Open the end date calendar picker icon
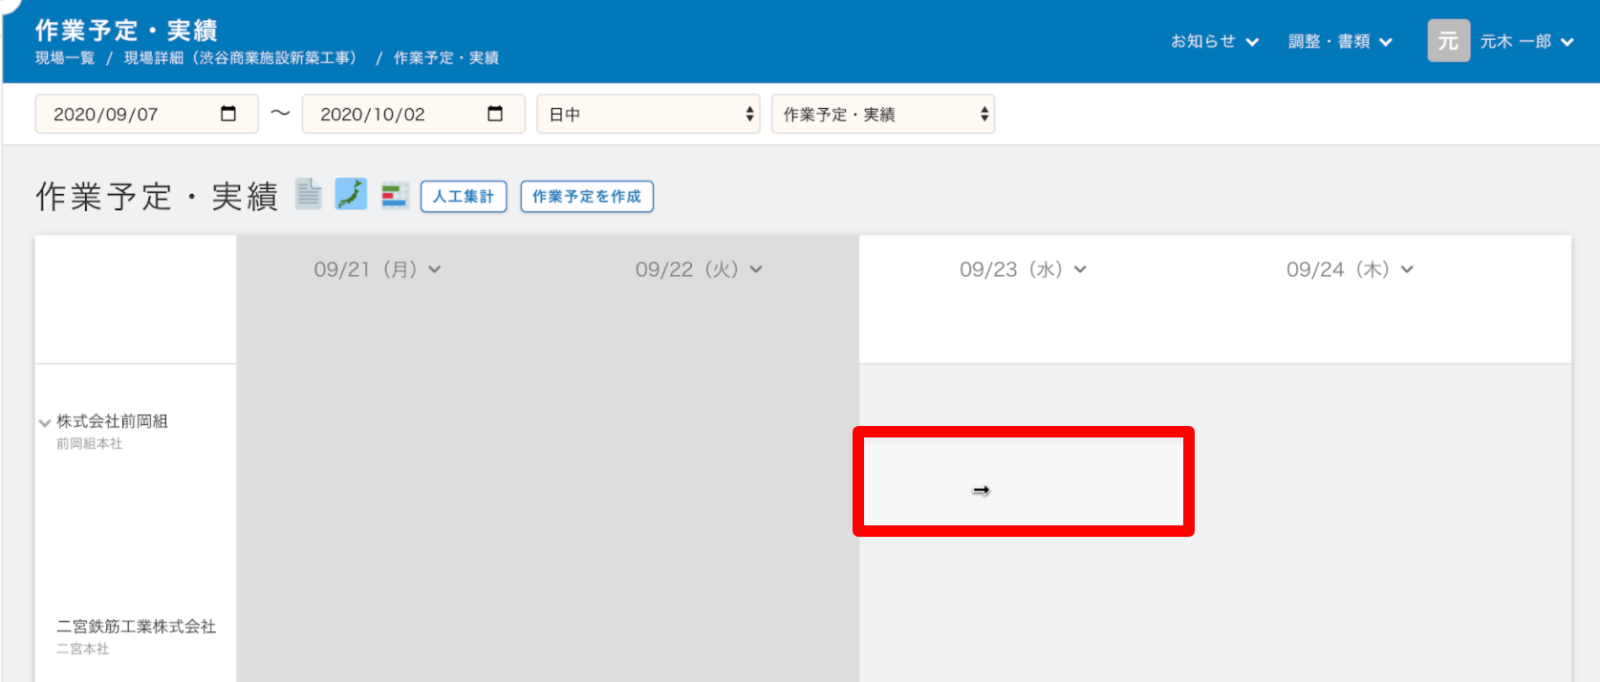Viewport: 1600px width, 682px height. [x=495, y=114]
